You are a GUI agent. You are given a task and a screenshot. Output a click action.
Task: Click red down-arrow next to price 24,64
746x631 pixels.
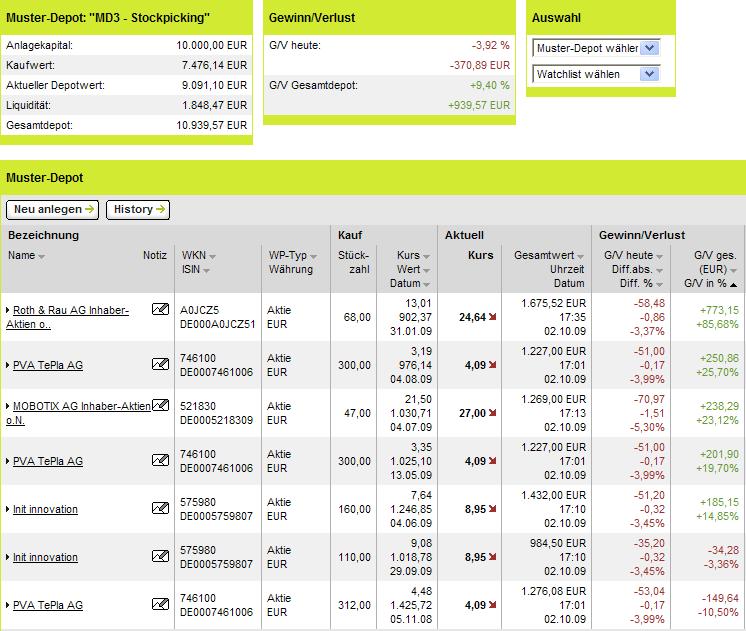pos(492,317)
